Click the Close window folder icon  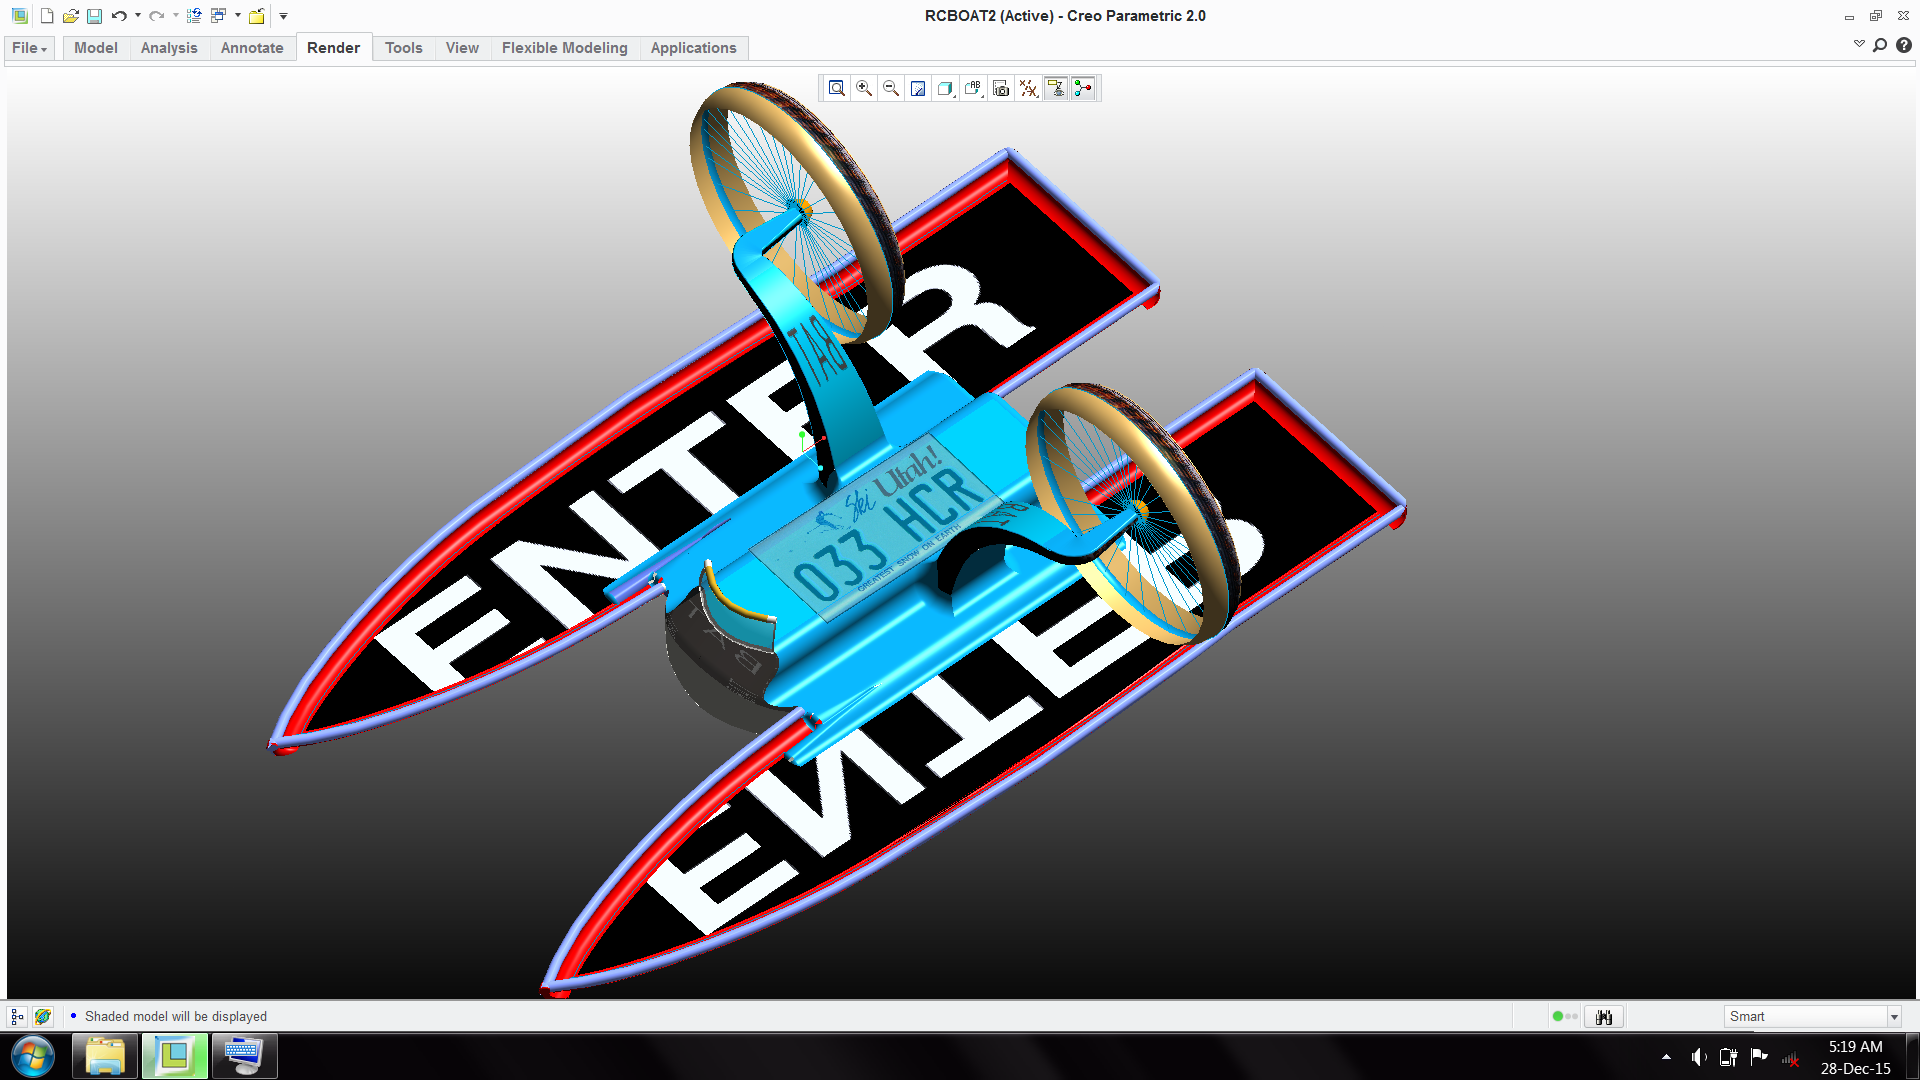[257, 16]
